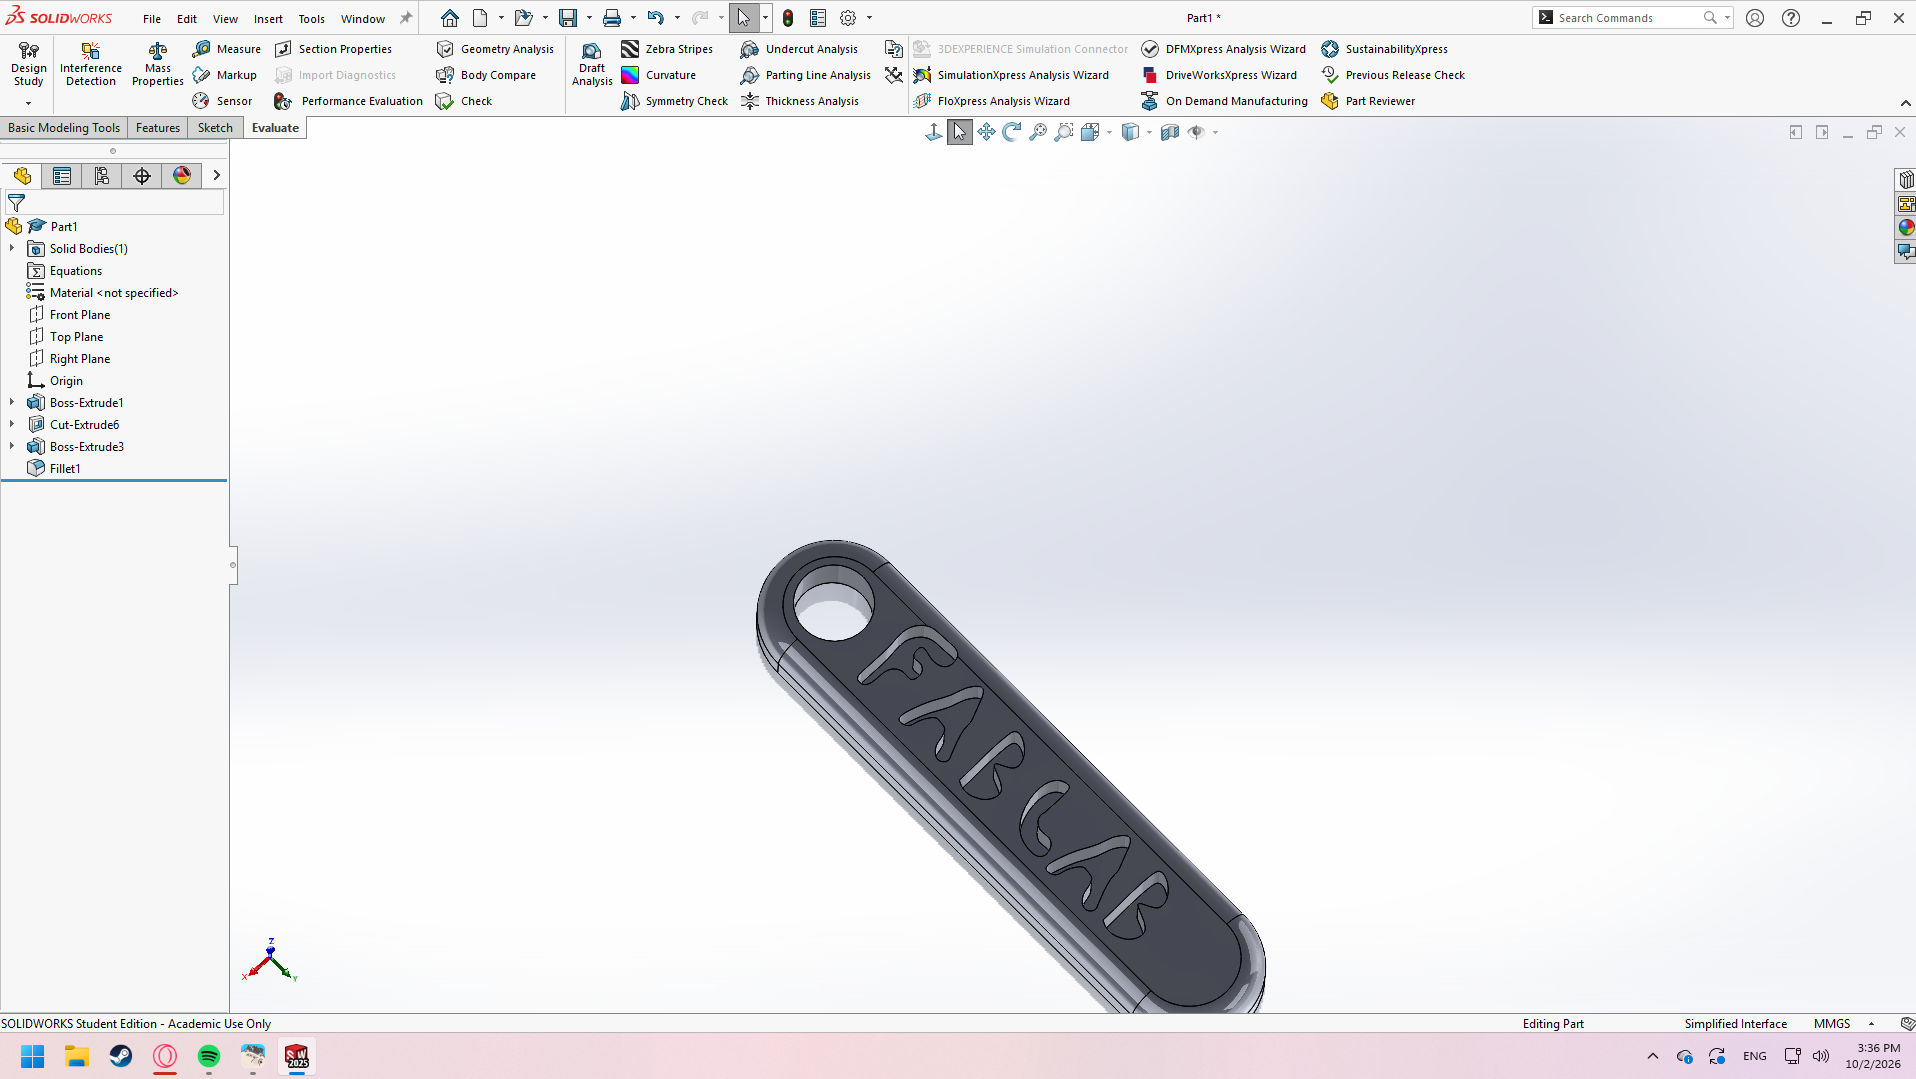
Task: Launch FloXpress Analysis Wizard
Action: (992, 101)
